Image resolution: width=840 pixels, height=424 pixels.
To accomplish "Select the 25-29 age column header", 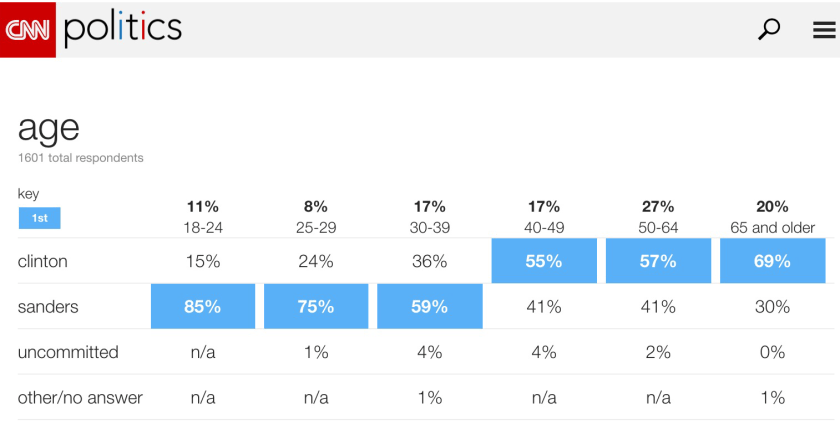I will pos(316,217).
